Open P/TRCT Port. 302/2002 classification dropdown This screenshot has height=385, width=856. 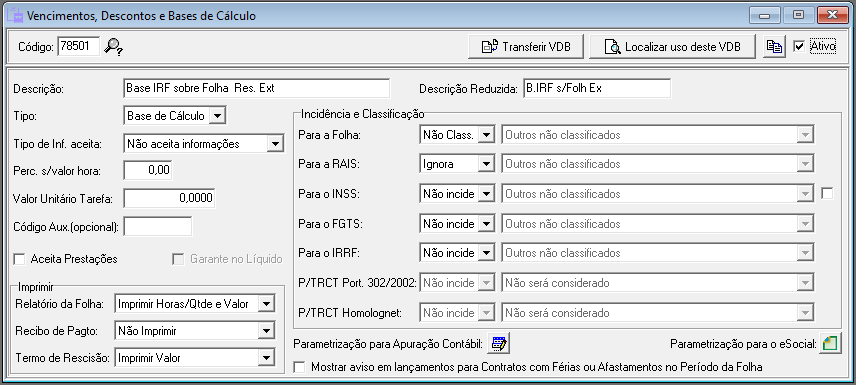pos(658,282)
